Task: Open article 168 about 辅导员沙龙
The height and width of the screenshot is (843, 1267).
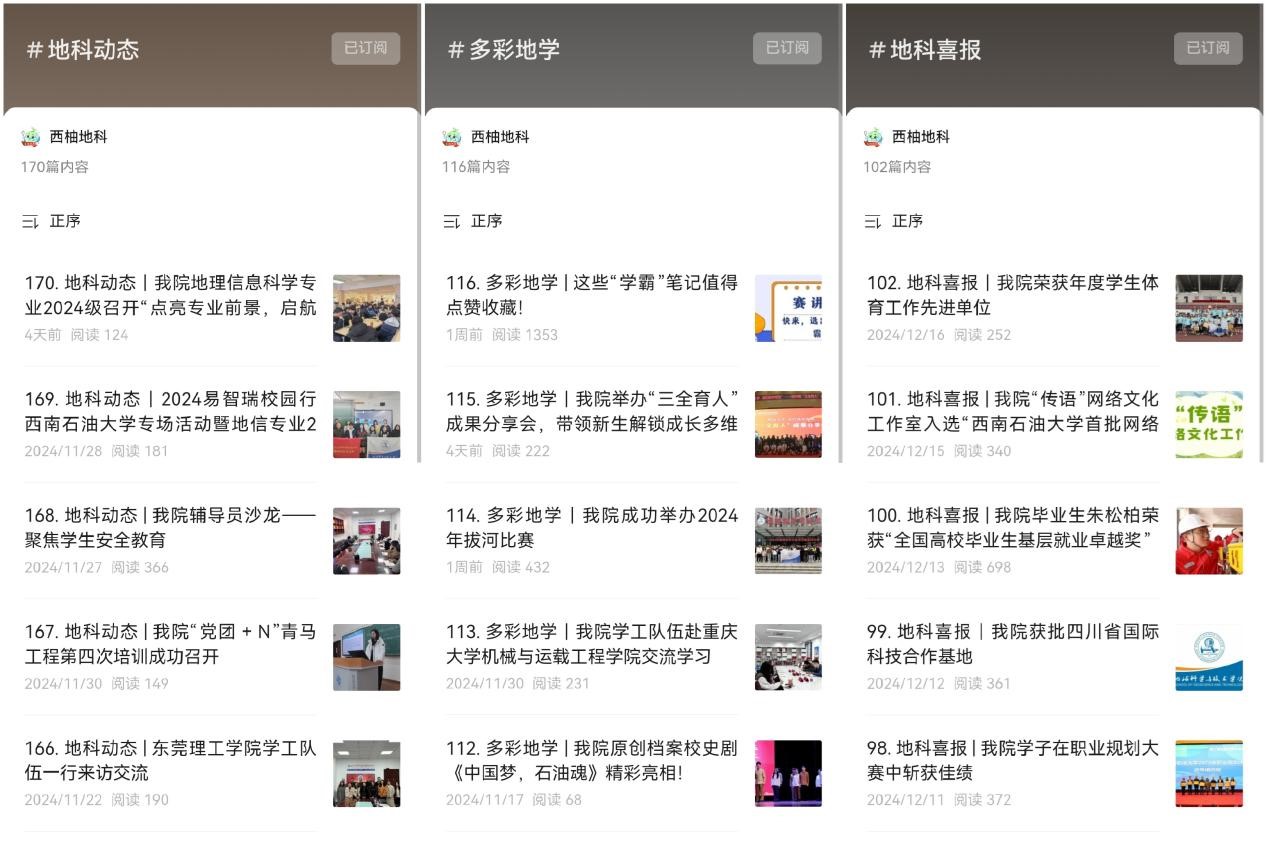Action: 170,528
